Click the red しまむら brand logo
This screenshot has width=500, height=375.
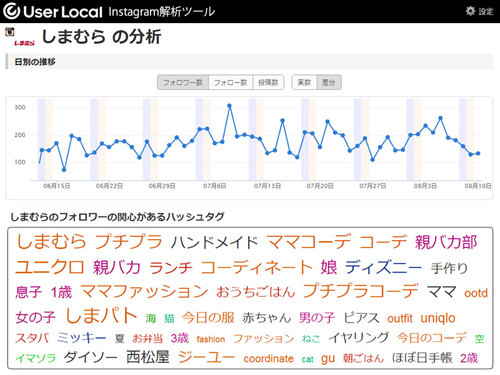tap(24, 43)
